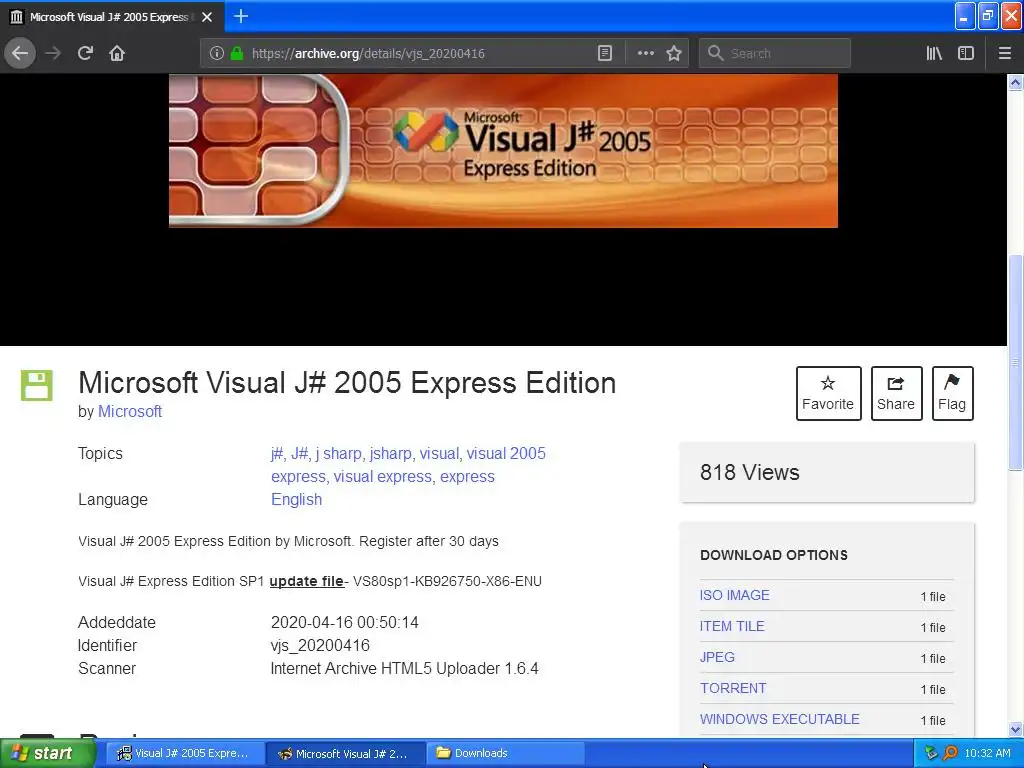The width and height of the screenshot is (1024, 768).
Task: Open the page actions three-dots menu
Action: click(645, 54)
